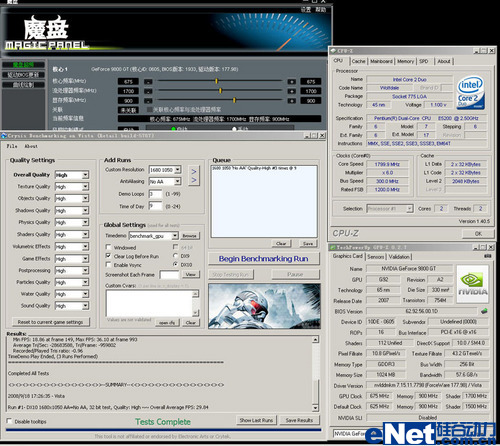Click Custom Cvars text area

149,303
